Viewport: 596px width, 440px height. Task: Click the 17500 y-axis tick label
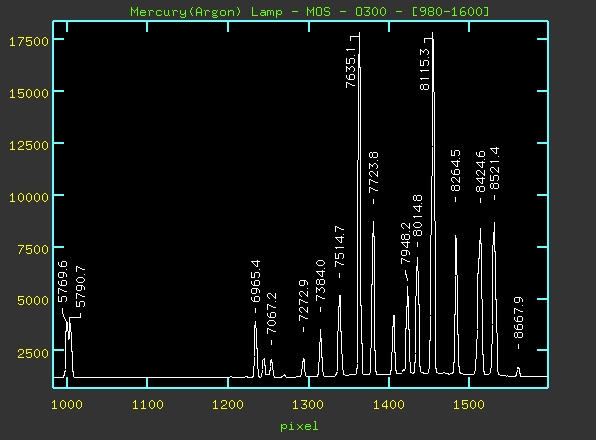pos(29,41)
